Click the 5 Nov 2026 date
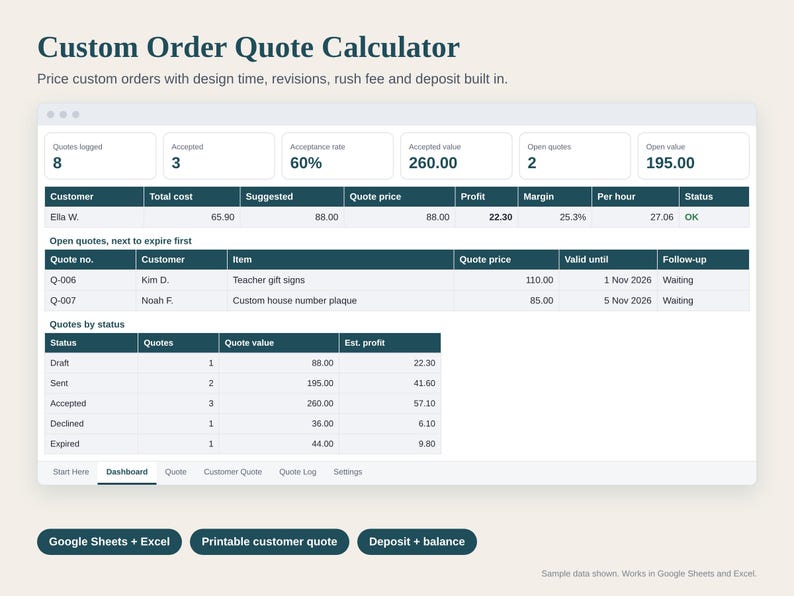The image size is (794, 596). point(608,301)
